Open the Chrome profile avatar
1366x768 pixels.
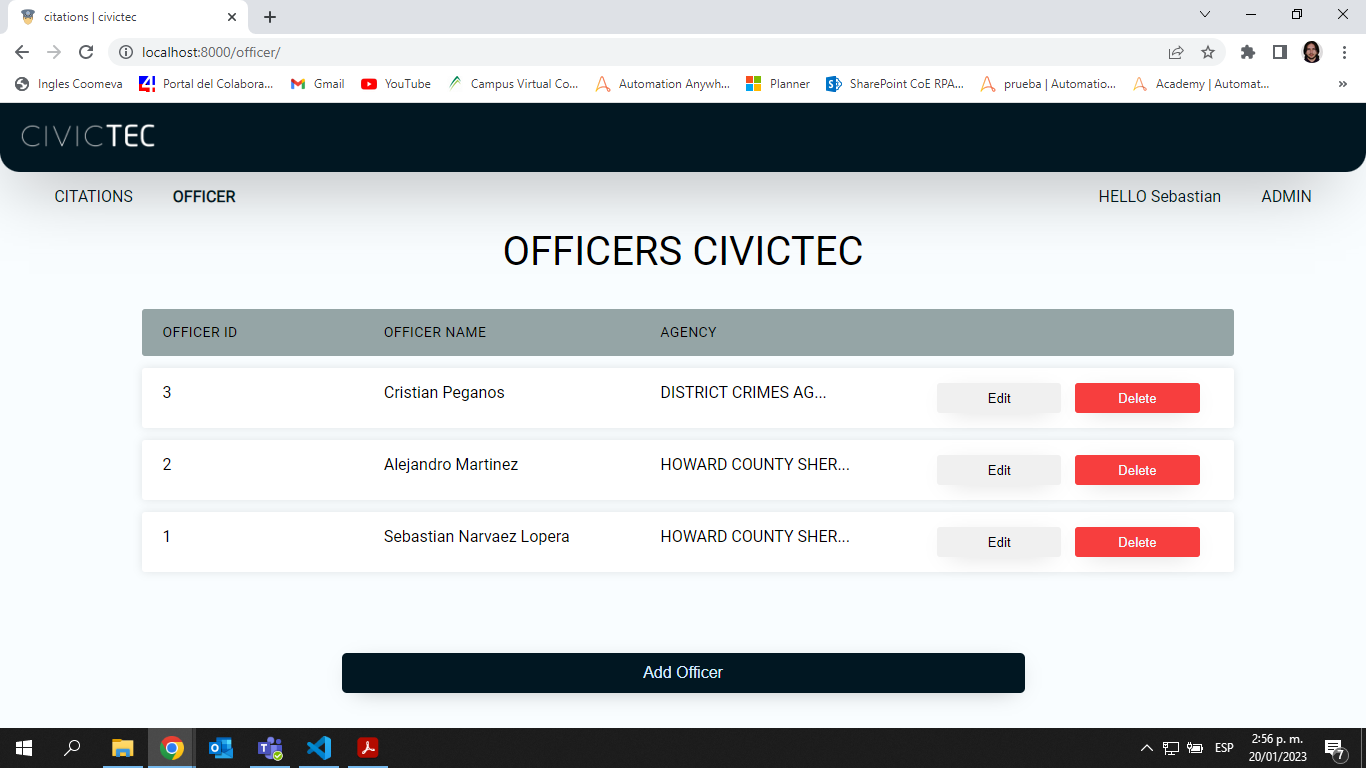click(x=1312, y=52)
